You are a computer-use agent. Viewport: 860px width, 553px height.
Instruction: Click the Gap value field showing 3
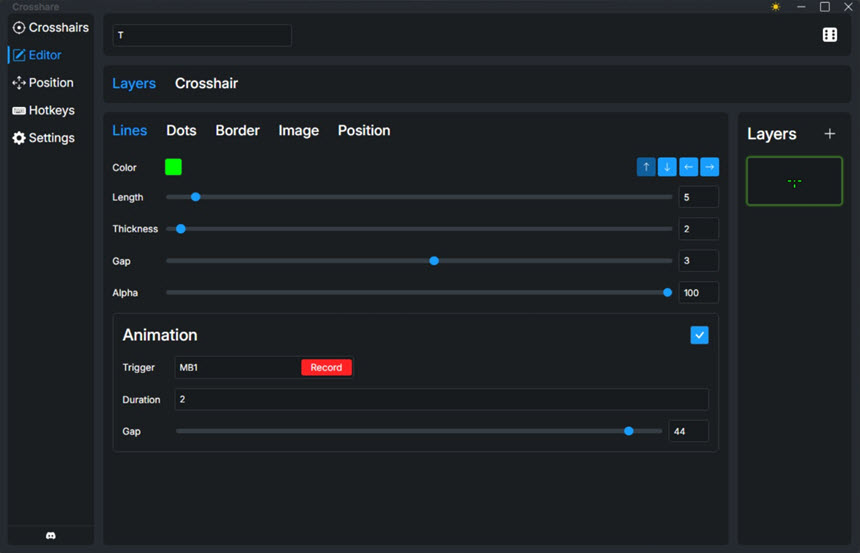[698, 261]
